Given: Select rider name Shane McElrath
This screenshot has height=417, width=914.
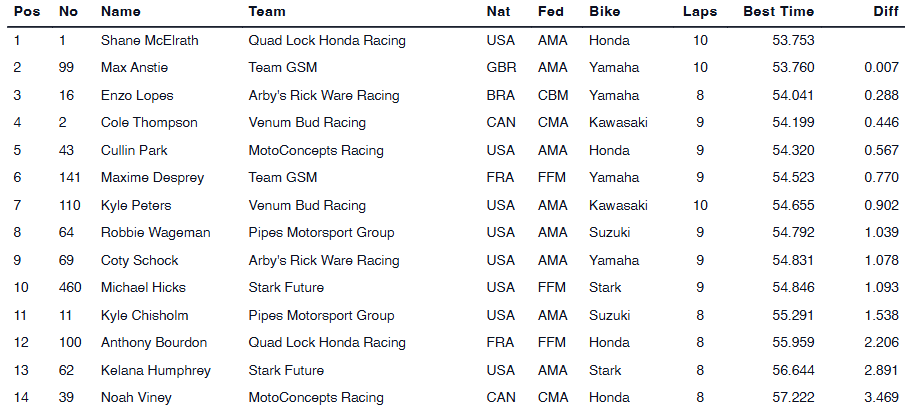Looking at the screenshot, I should (149, 41).
